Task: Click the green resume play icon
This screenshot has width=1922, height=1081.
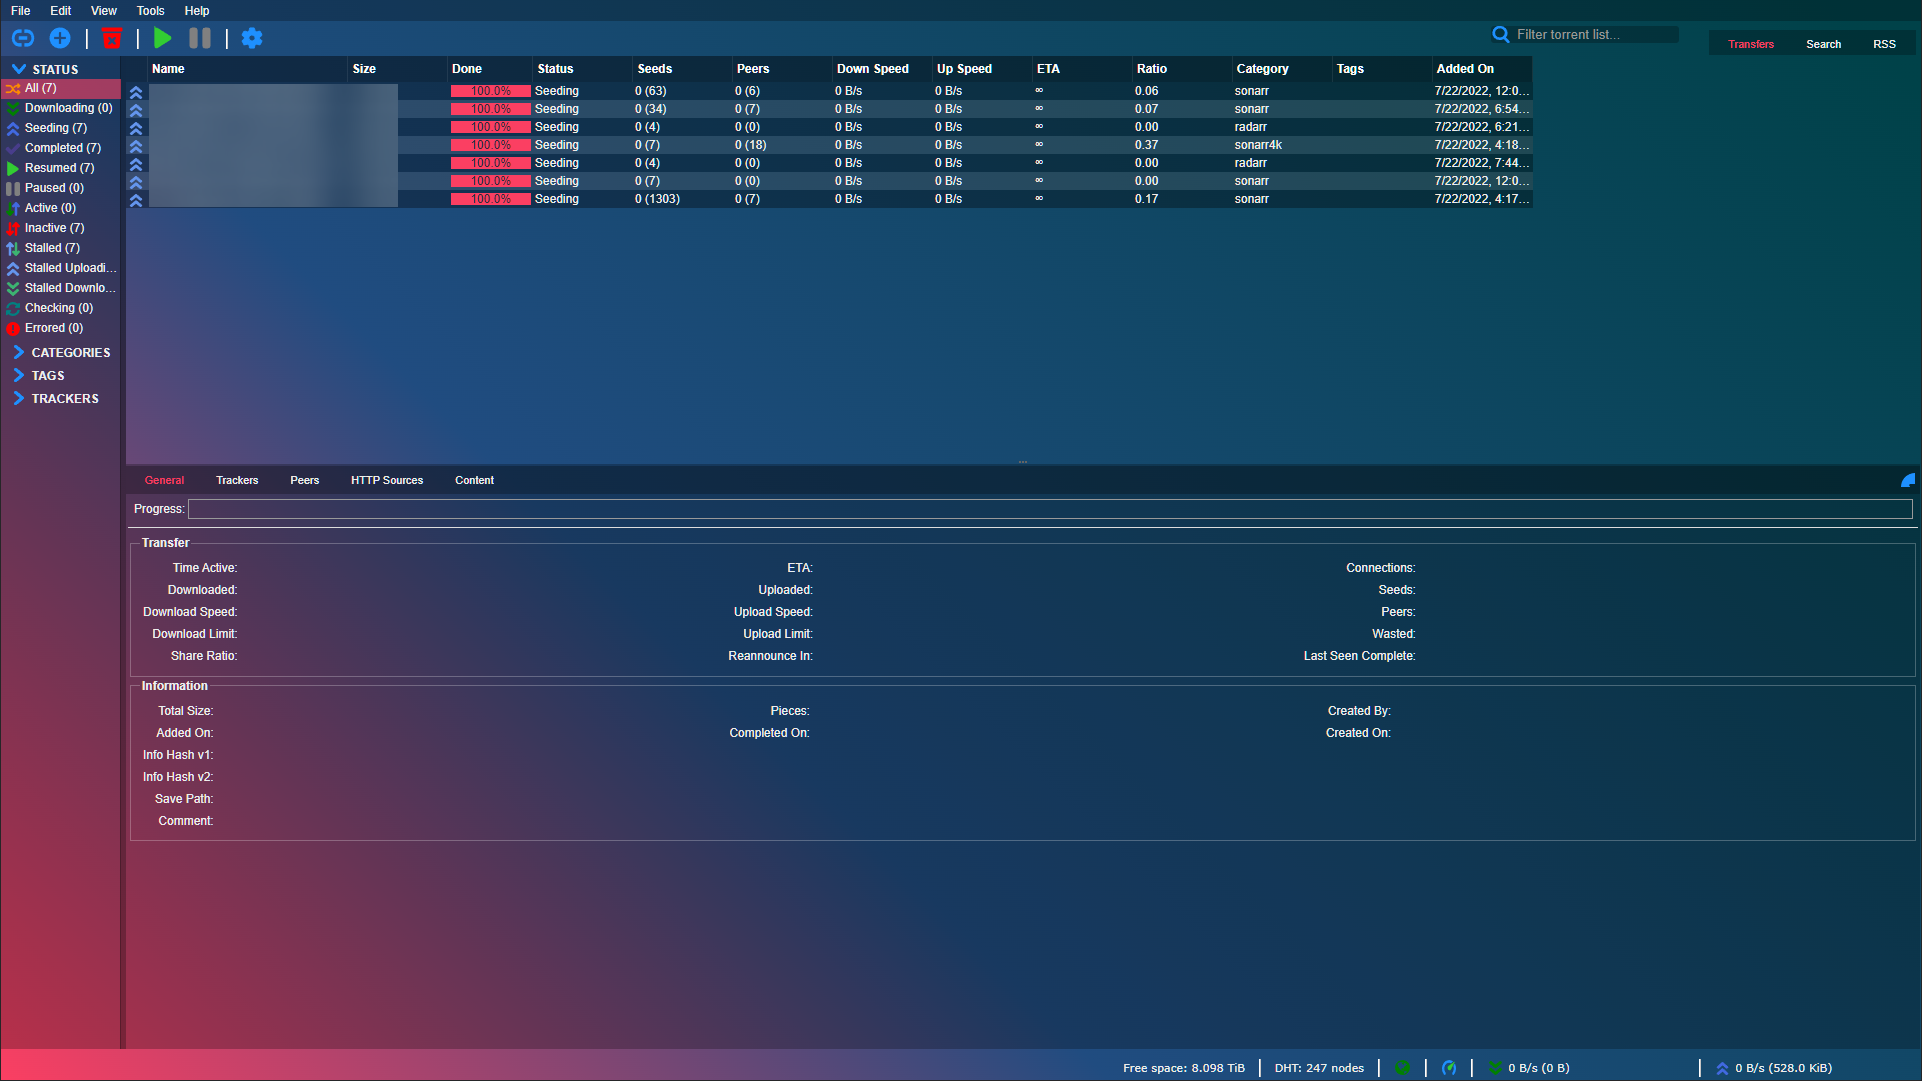Action: click(x=163, y=38)
